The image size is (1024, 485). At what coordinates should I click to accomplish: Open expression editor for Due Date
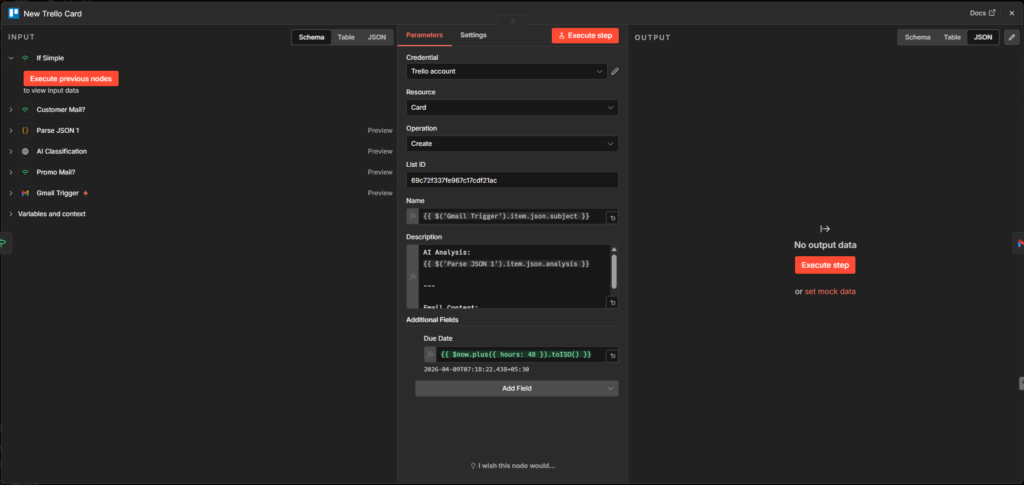612,356
